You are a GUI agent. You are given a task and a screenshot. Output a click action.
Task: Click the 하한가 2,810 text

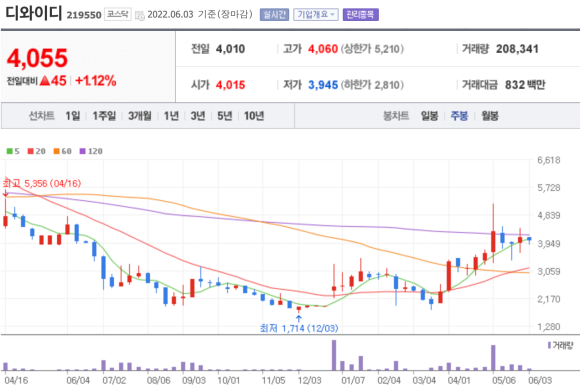click(x=372, y=85)
